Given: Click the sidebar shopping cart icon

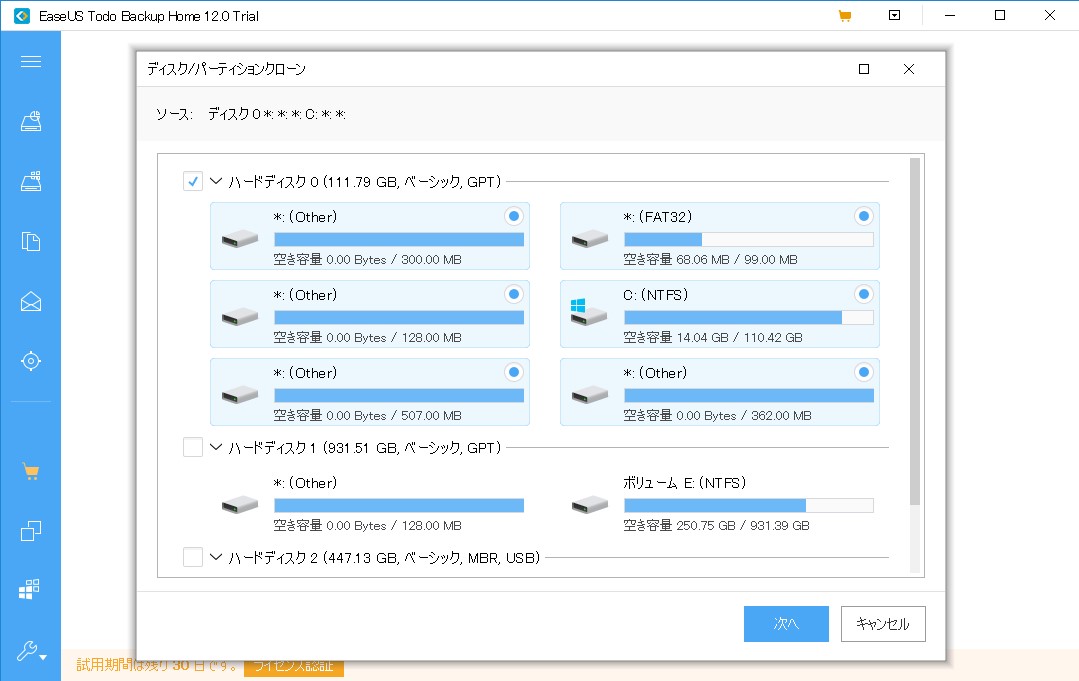Looking at the screenshot, I should [30, 471].
